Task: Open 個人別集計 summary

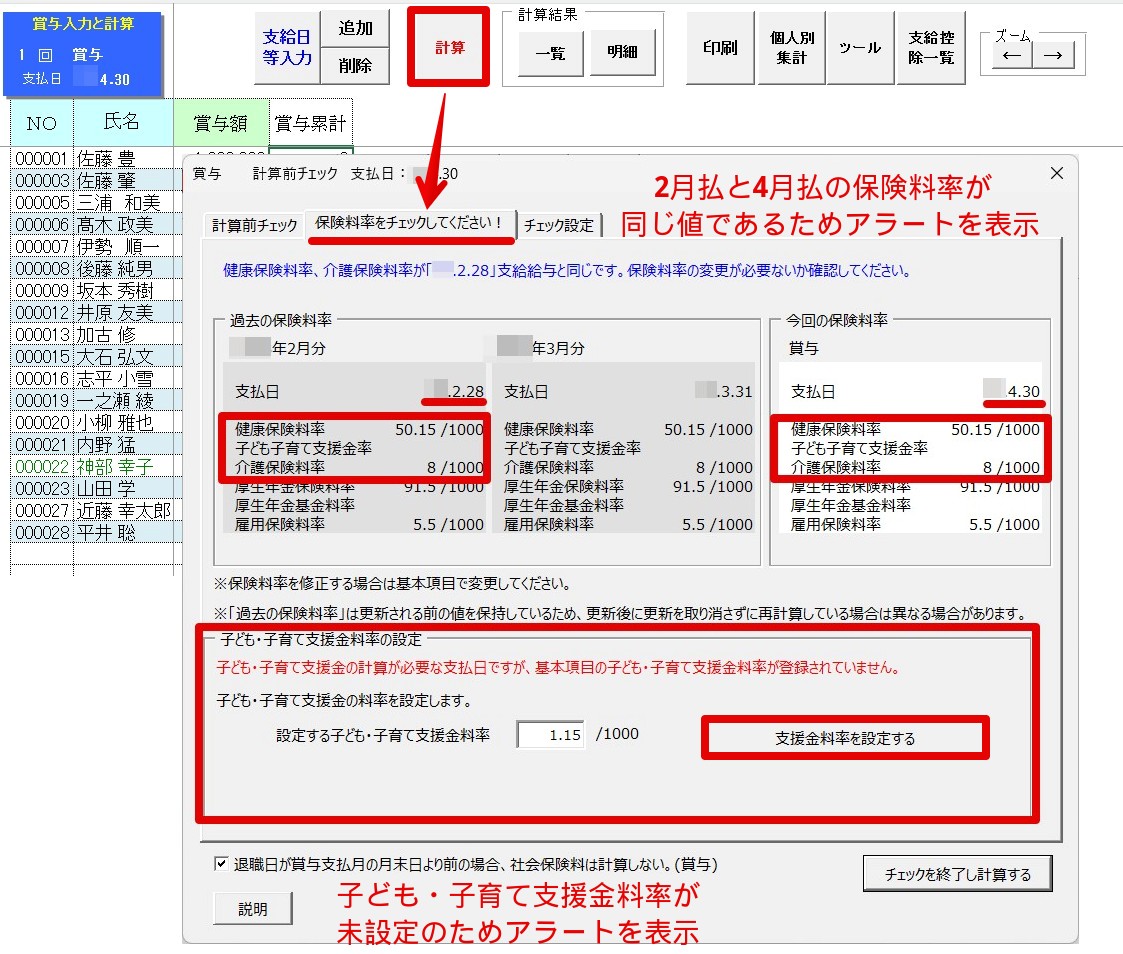Action: click(x=792, y=48)
